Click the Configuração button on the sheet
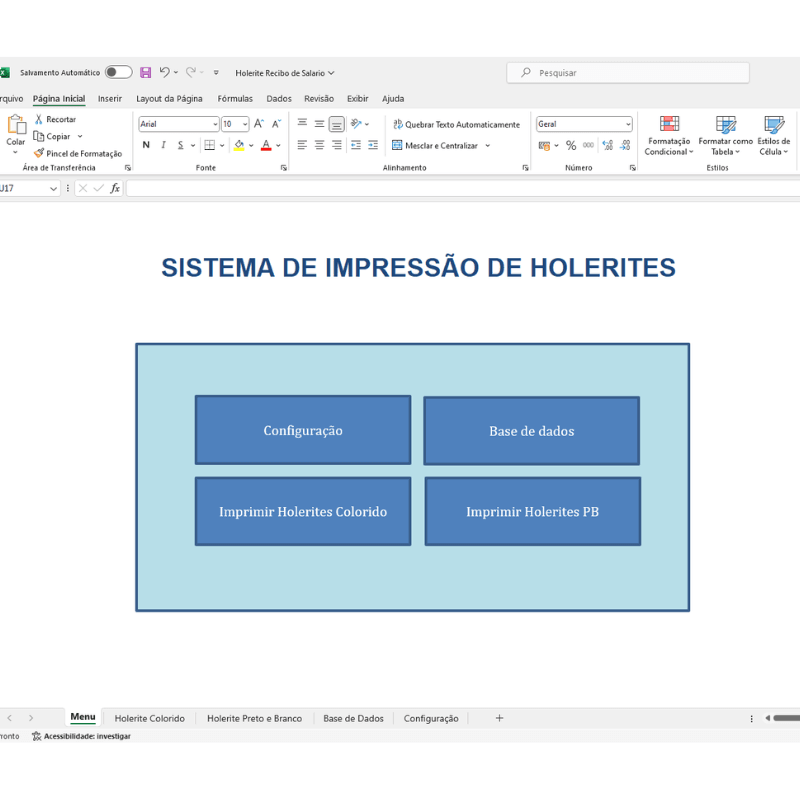The height and width of the screenshot is (800, 800). 303,430
